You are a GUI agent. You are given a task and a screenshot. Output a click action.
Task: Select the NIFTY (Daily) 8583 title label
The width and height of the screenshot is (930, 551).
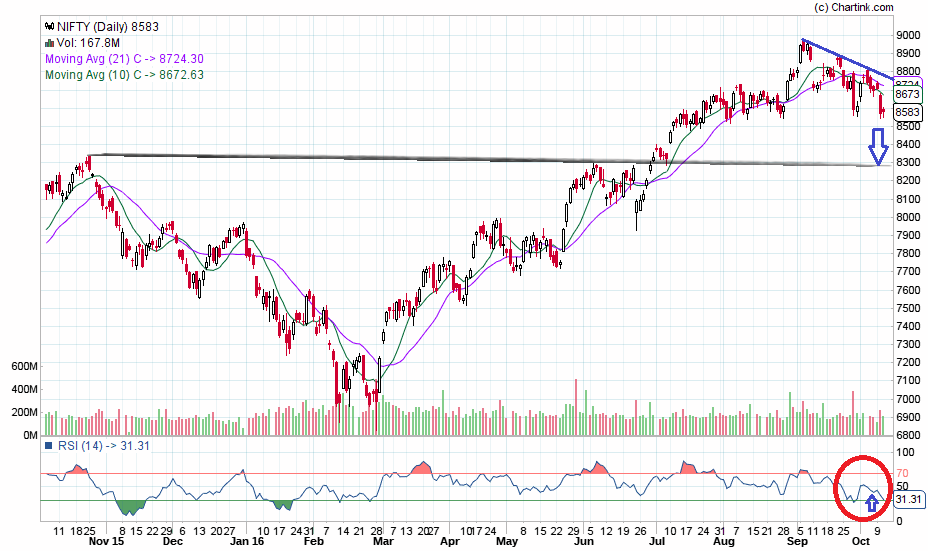click(108, 27)
